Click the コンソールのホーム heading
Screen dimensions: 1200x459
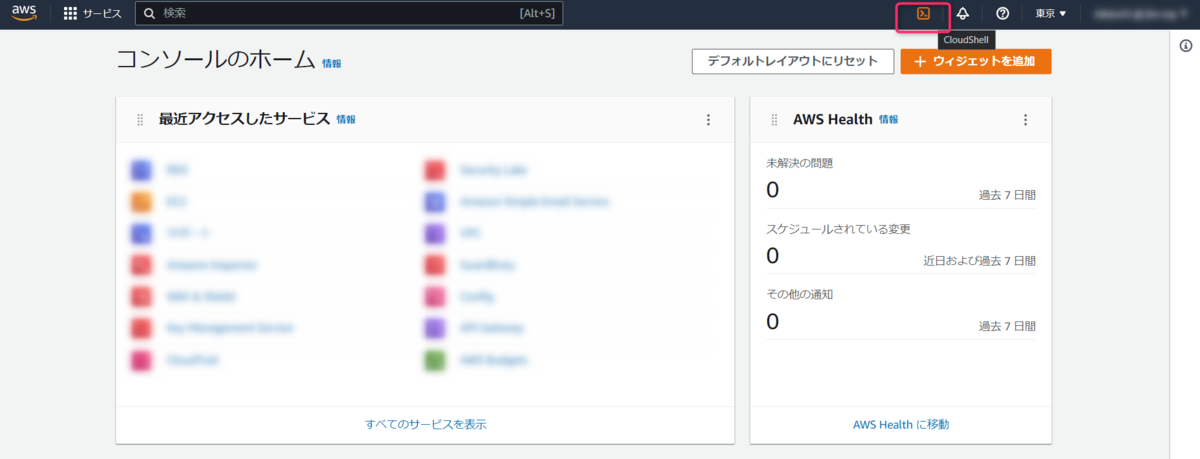click(216, 60)
